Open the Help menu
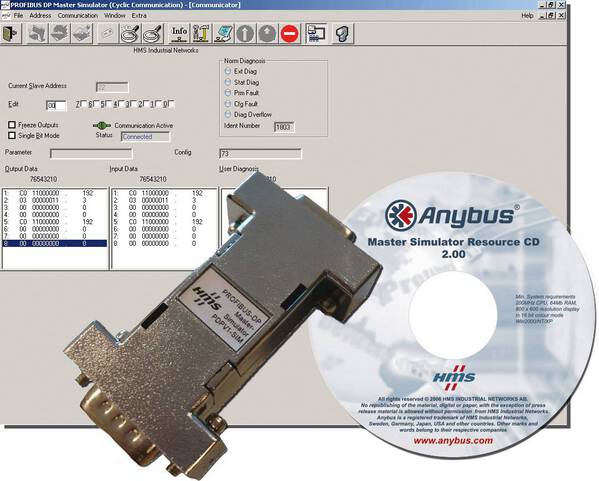The height and width of the screenshot is (481, 599). 527,16
